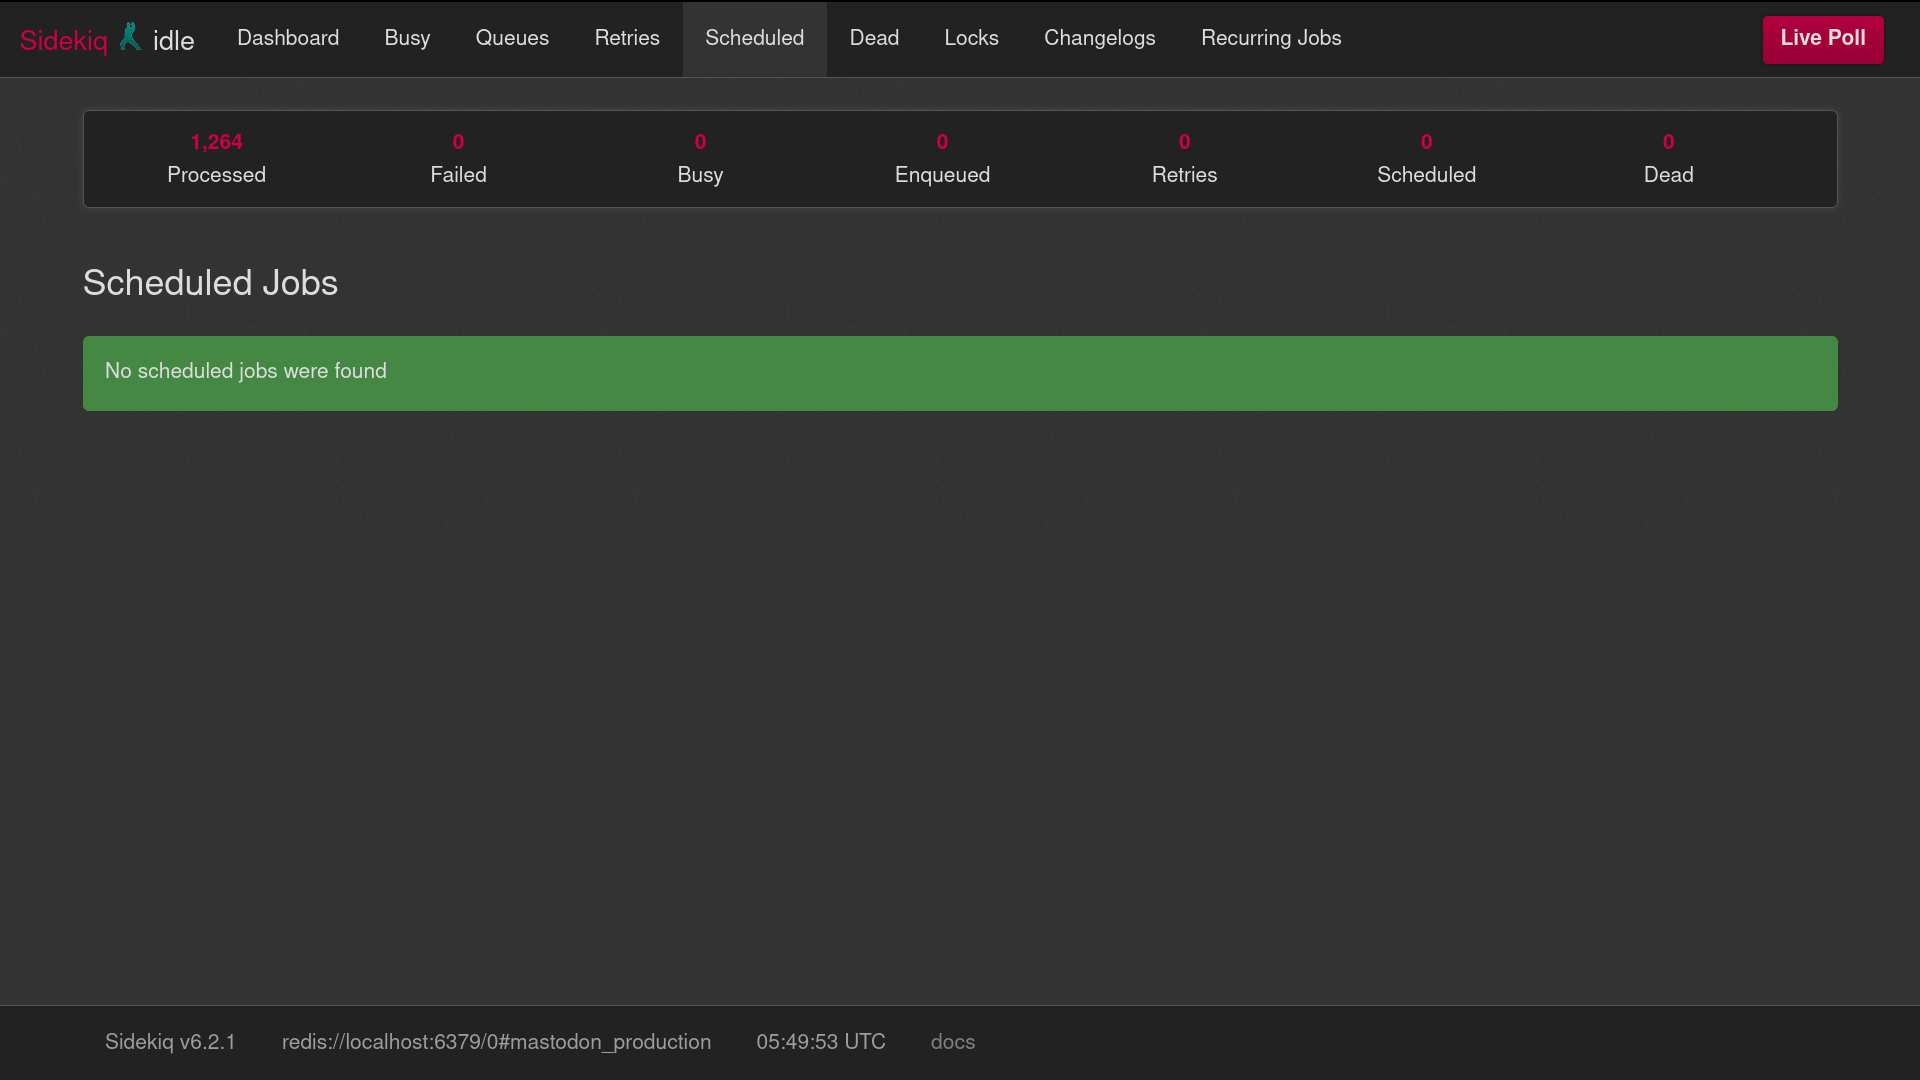Click the Busy count in summary bar
This screenshot has width=1920, height=1080.
700,158
